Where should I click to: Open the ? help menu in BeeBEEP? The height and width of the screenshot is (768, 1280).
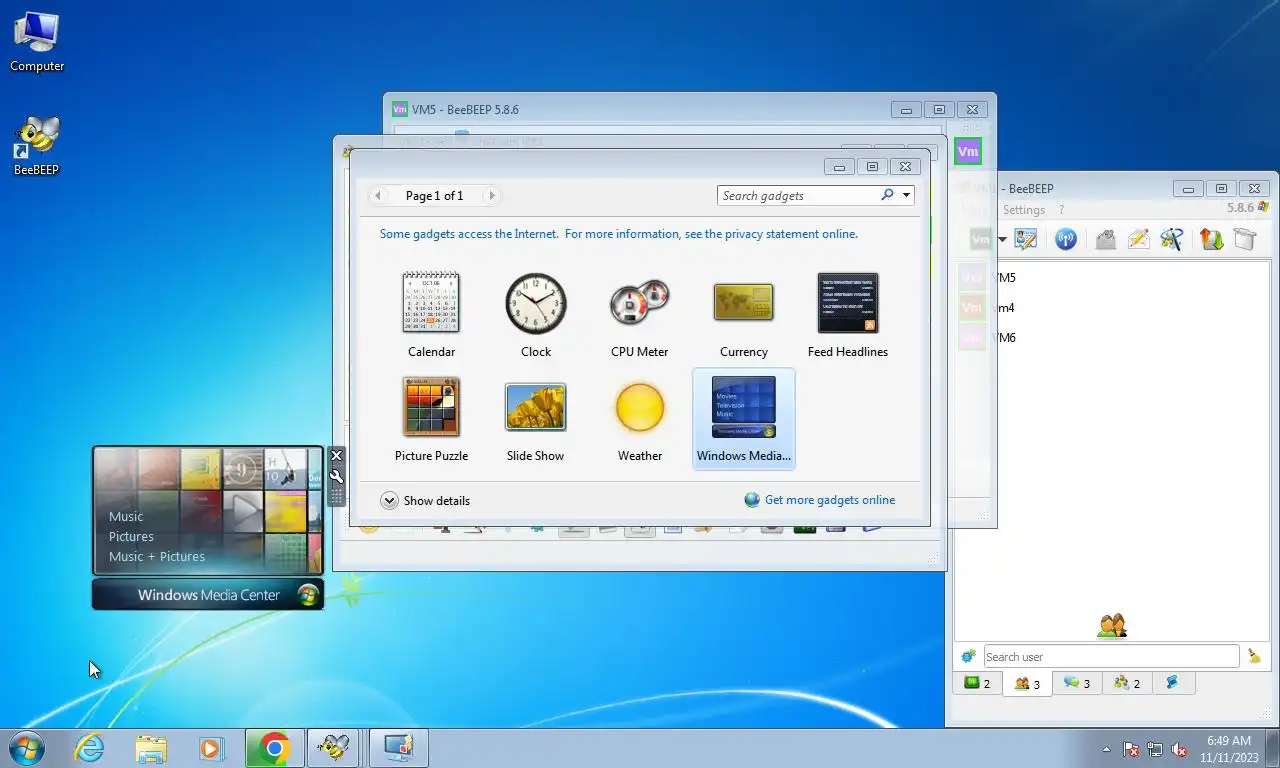click(x=1061, y=210)
